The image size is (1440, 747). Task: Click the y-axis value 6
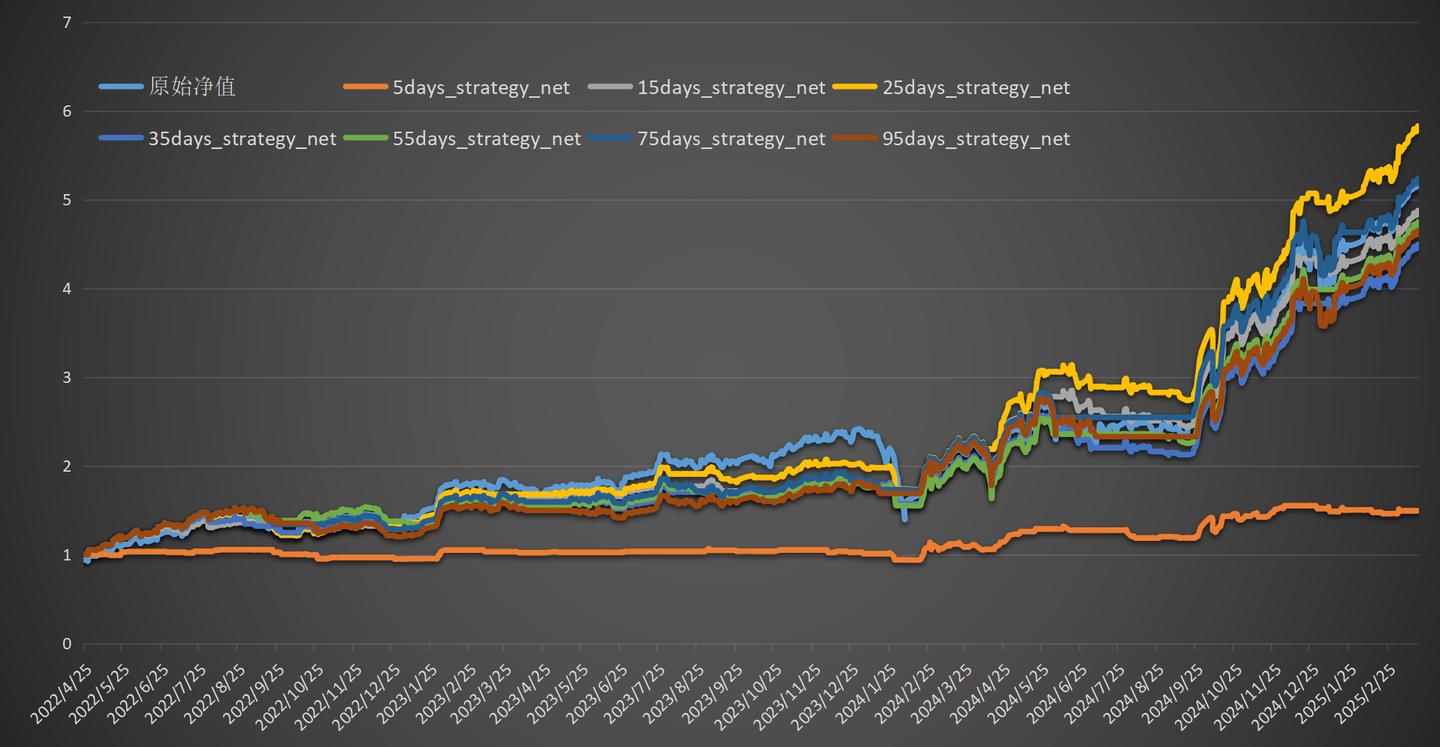tap(66, 111)
